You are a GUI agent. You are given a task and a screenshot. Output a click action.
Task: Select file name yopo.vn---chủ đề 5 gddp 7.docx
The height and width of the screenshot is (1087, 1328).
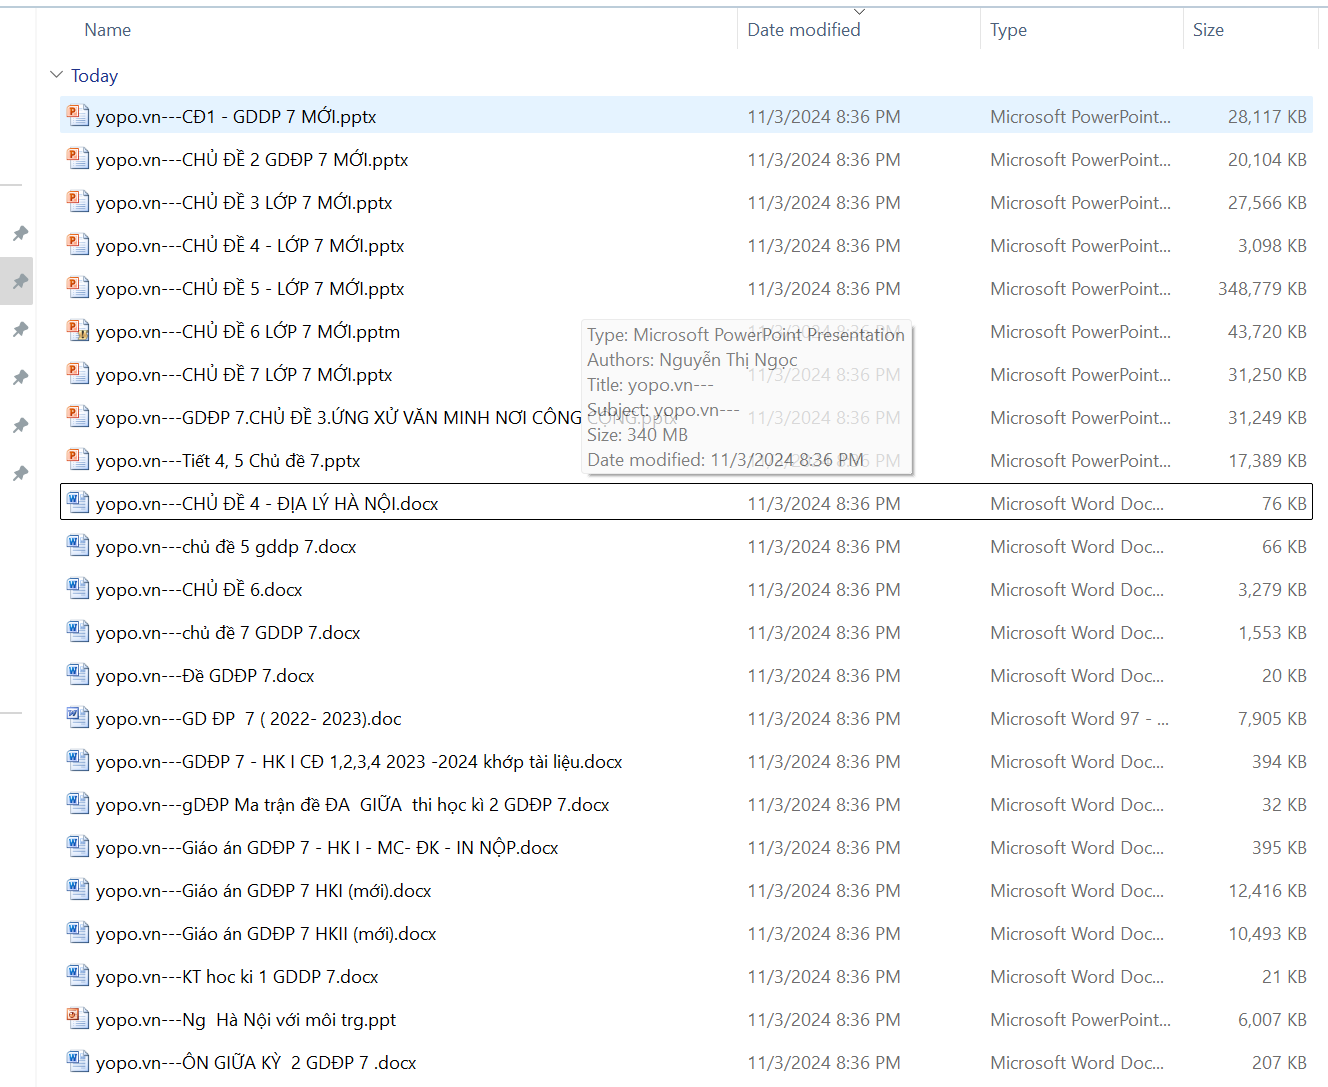(x=226, y=547)
